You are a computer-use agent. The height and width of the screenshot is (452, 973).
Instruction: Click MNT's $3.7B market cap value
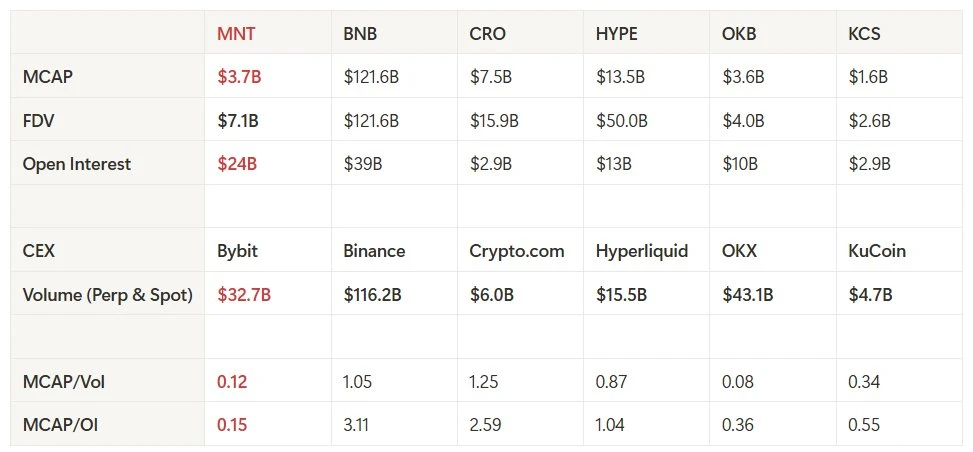pos(238,77)
